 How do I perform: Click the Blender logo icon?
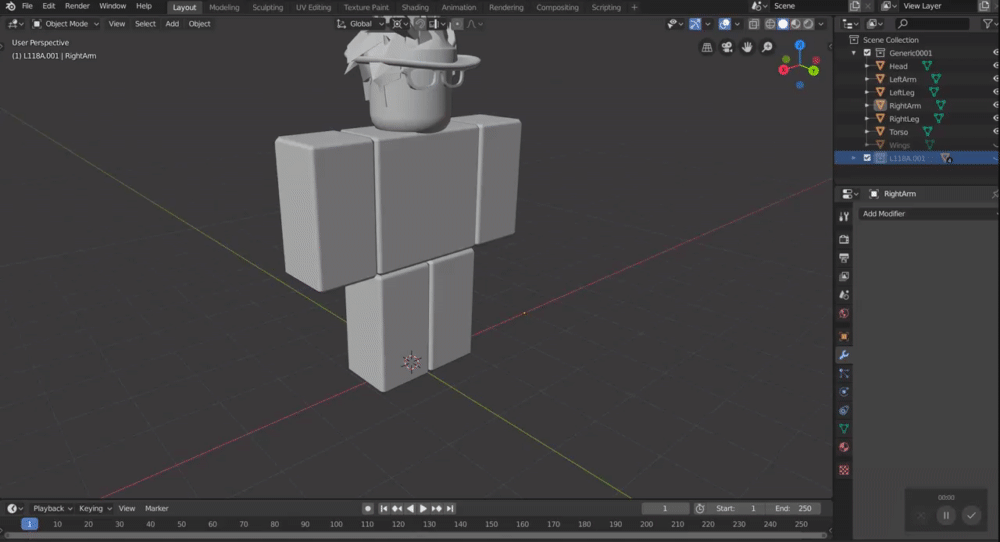click(x=10, y=6)
